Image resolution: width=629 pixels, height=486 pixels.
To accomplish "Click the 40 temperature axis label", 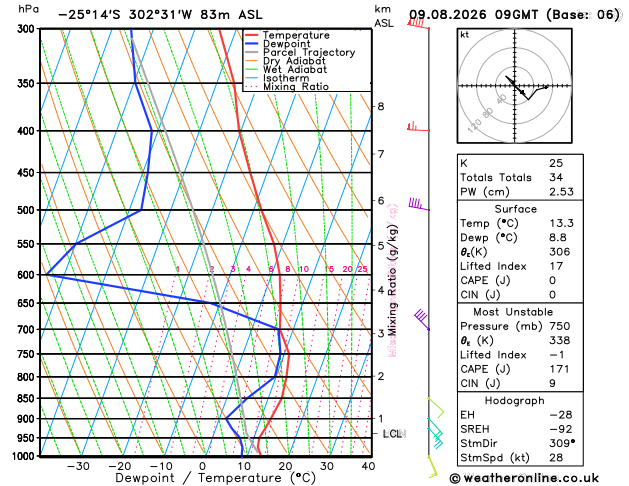I will pos(368,466).
